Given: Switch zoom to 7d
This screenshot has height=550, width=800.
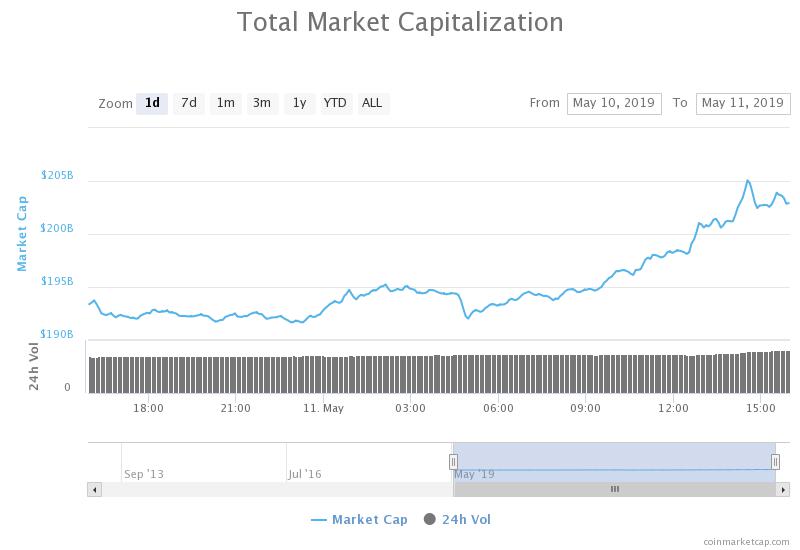Looking at the screenshot, I should click(x=188, y=103).
